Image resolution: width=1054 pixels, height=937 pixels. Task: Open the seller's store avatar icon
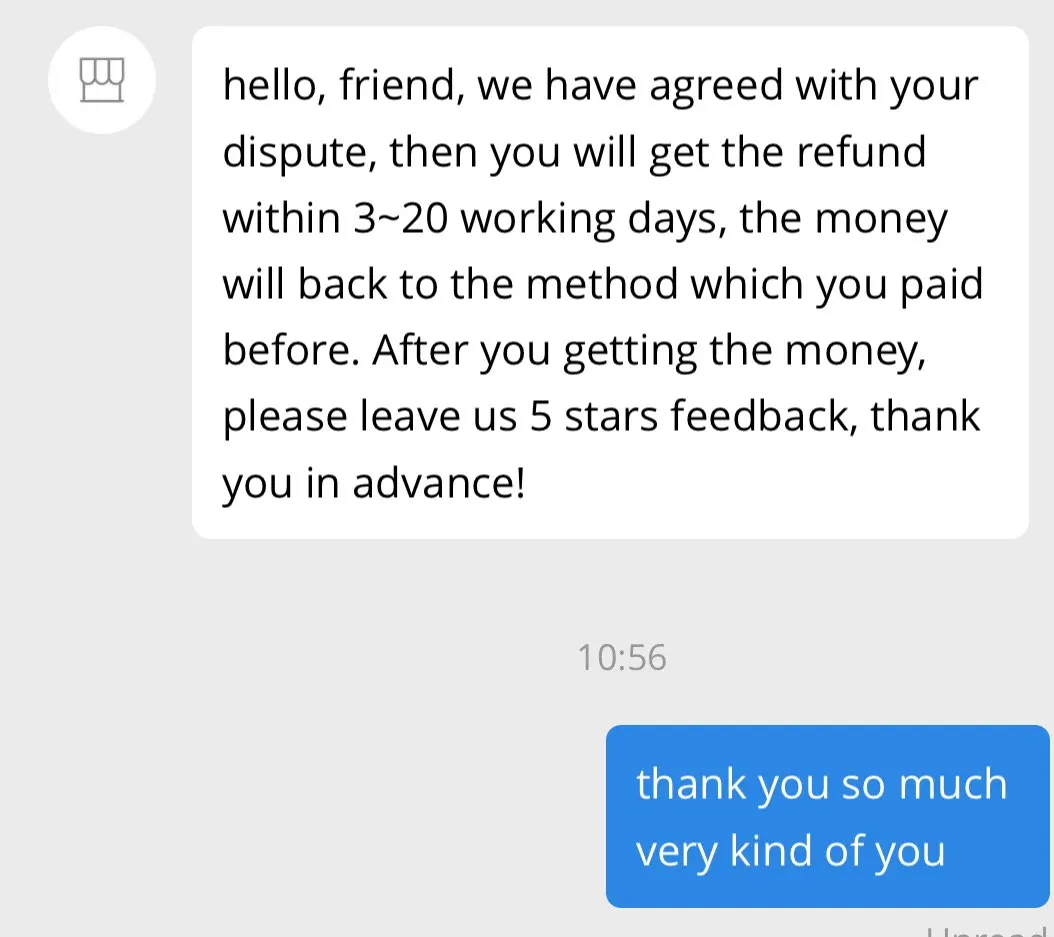tap(102, 80)
